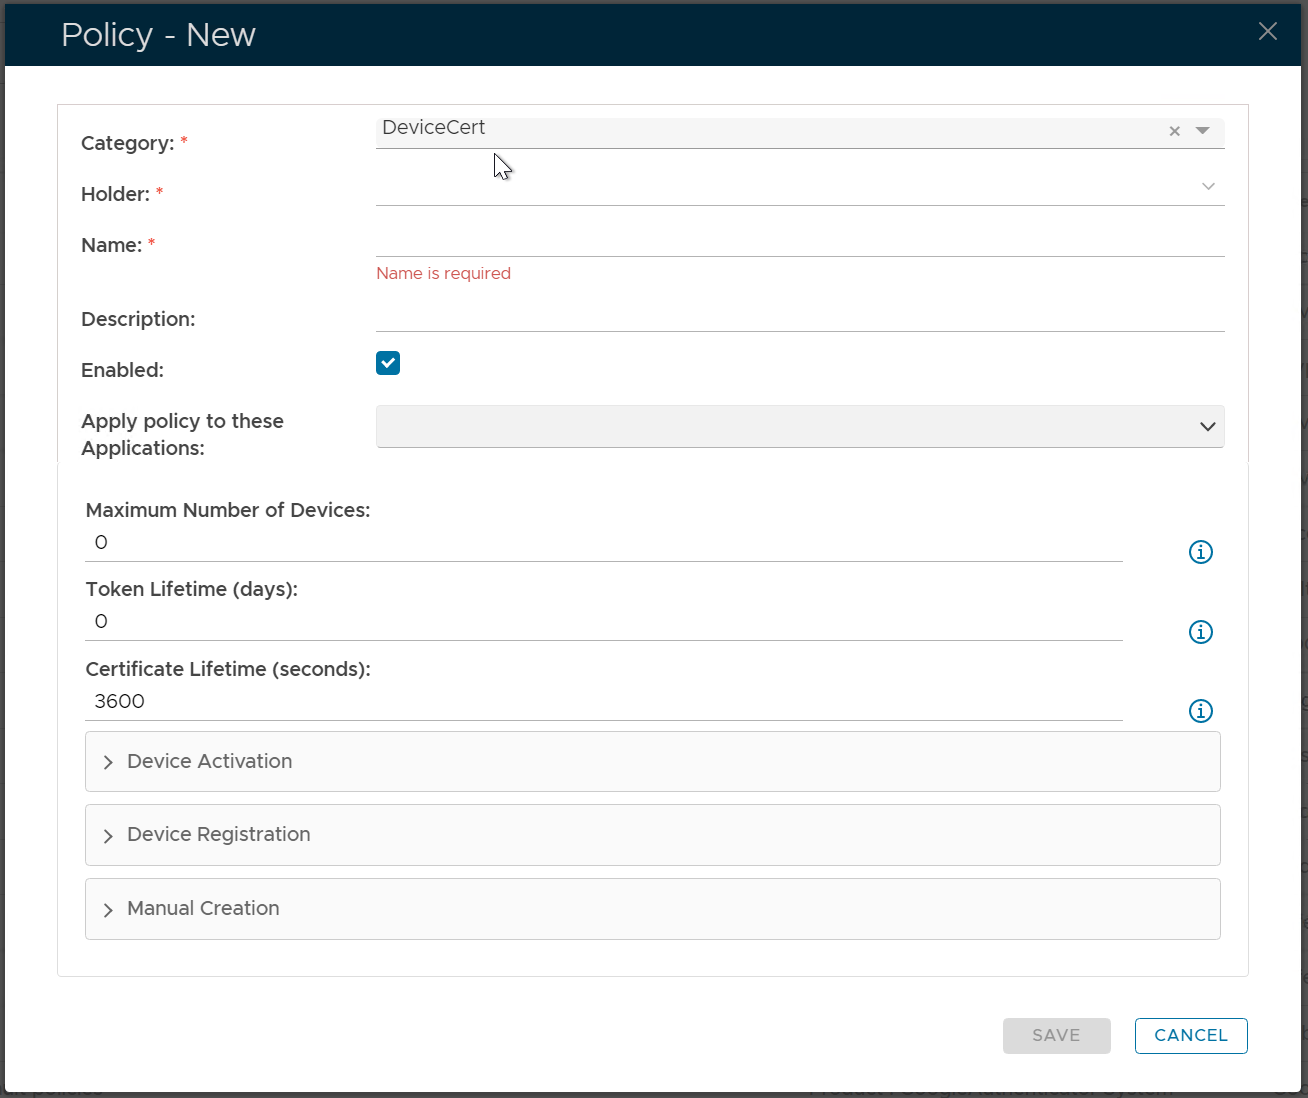Click chevron icon next to Manual Creation

[x=108, y=910]
